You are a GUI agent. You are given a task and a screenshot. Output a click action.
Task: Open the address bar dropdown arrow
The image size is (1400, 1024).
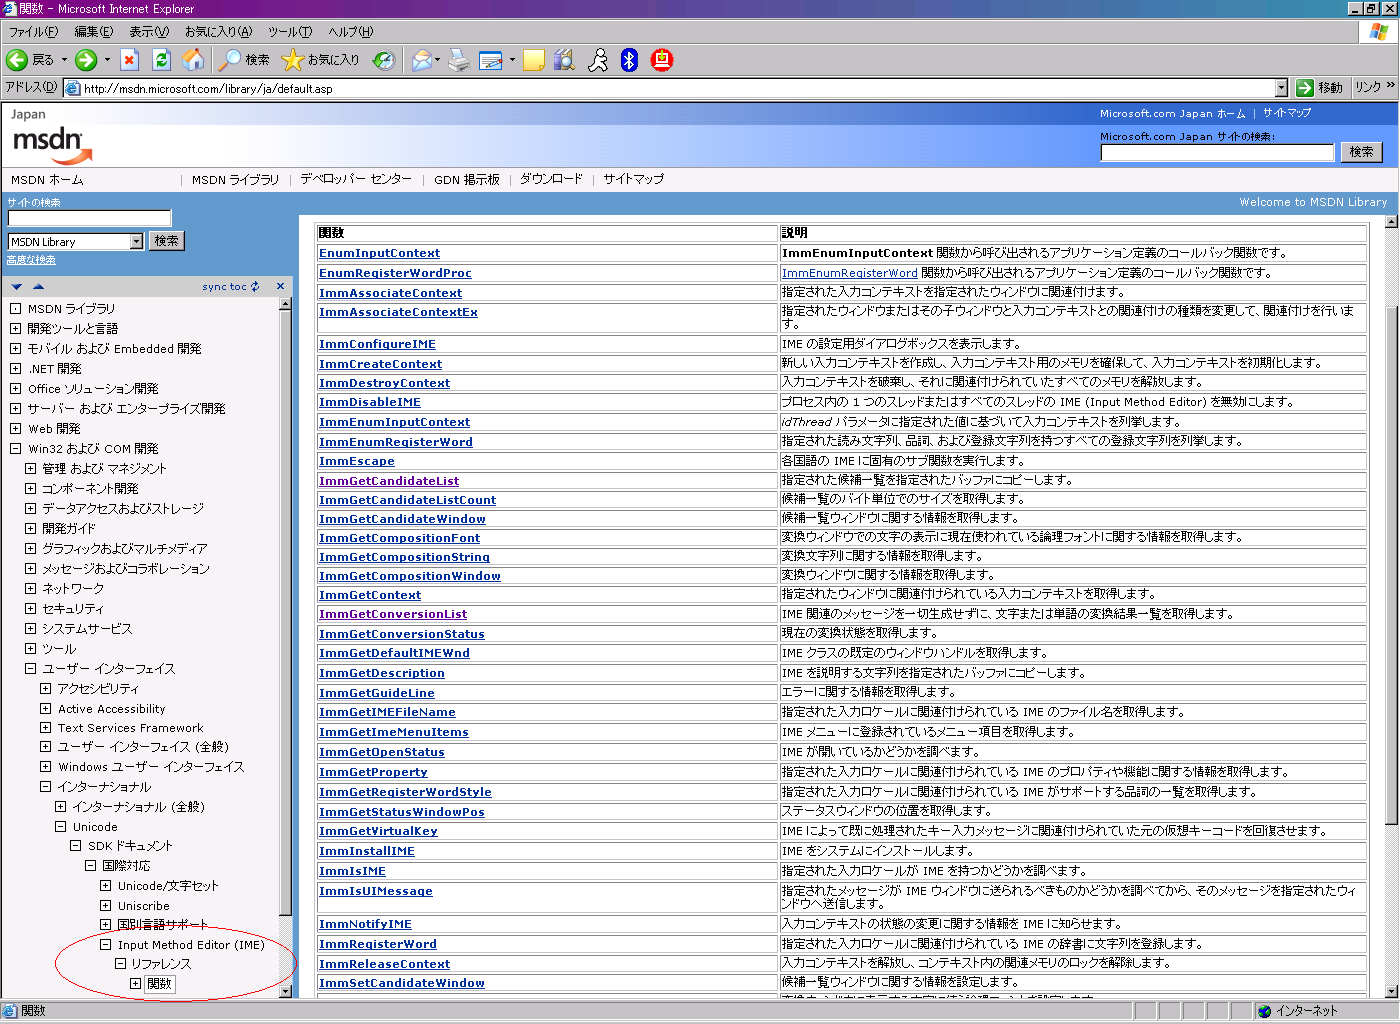pyautogui.click(x=1281, y=88)
